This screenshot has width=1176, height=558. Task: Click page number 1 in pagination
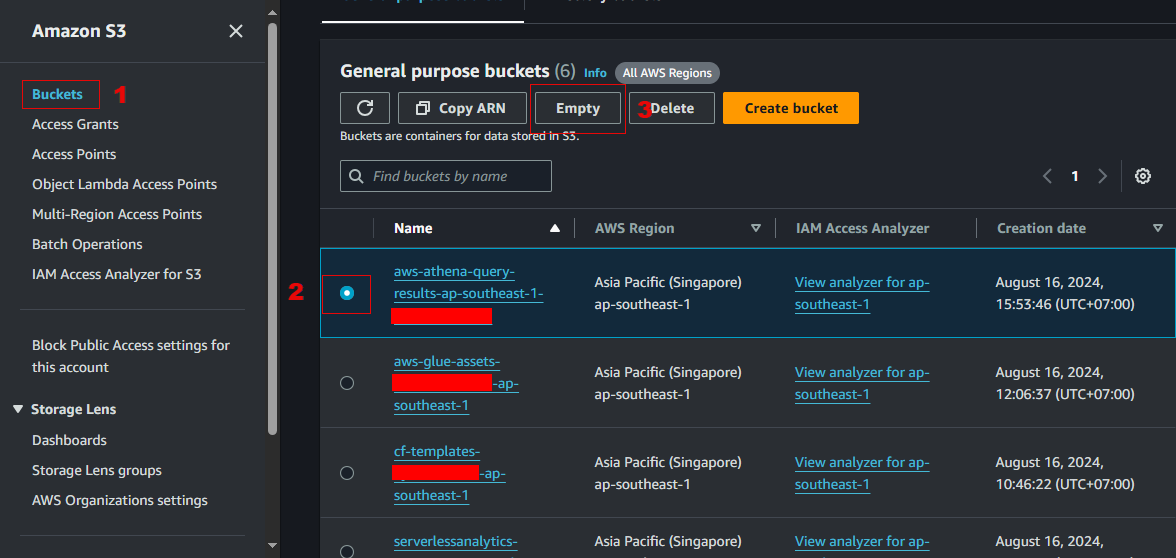[x=1075, y=176]
